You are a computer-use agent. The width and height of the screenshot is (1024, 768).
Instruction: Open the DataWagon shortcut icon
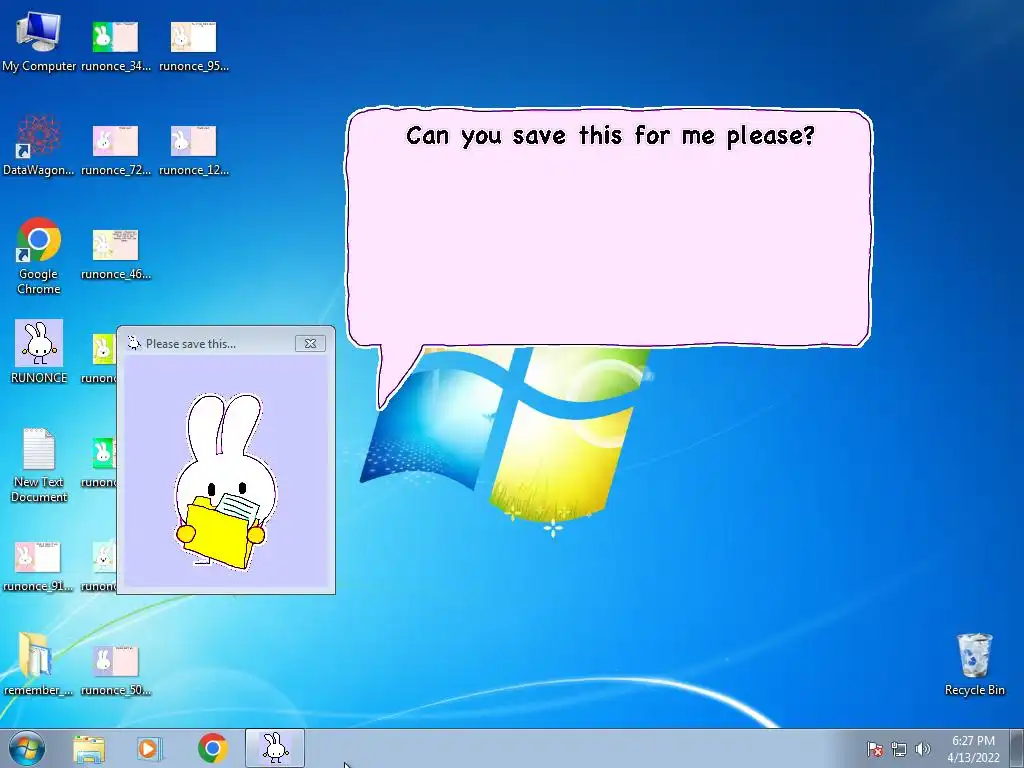click(x=39, y=146)
